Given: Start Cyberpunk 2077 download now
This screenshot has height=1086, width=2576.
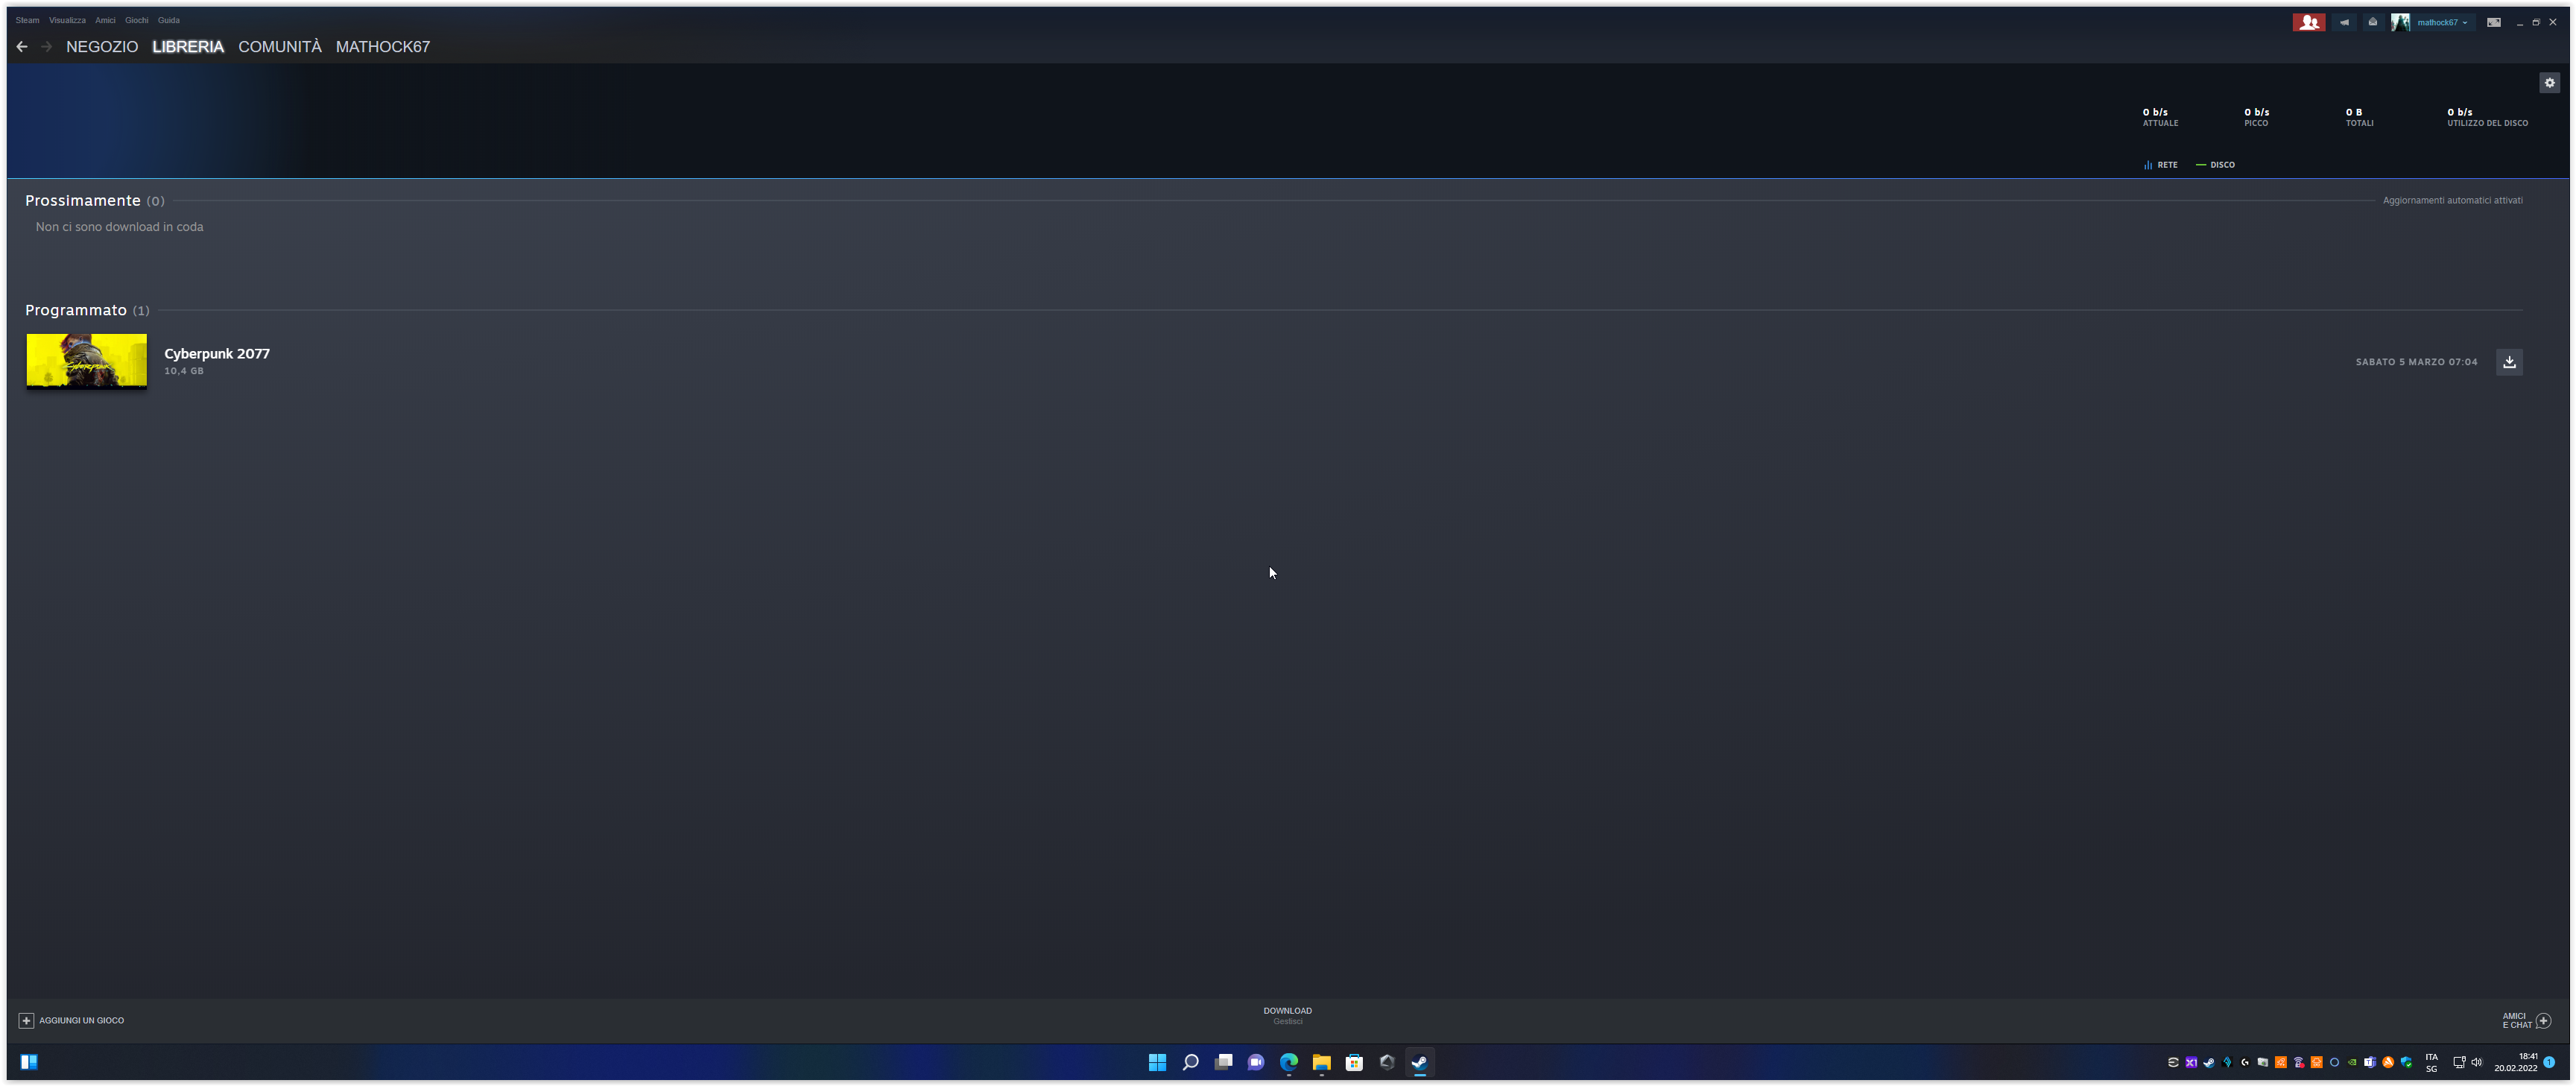Looking at the screenshot, I should click(2509, 362).
